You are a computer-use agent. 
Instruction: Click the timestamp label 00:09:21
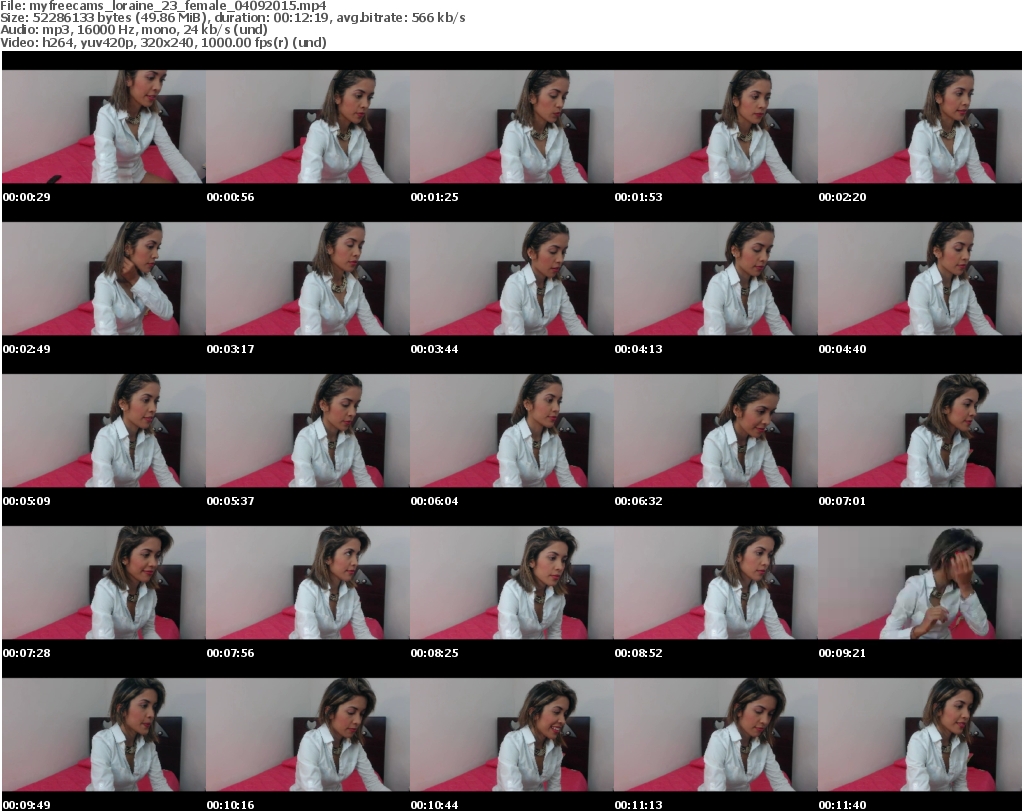pos(842,653)
